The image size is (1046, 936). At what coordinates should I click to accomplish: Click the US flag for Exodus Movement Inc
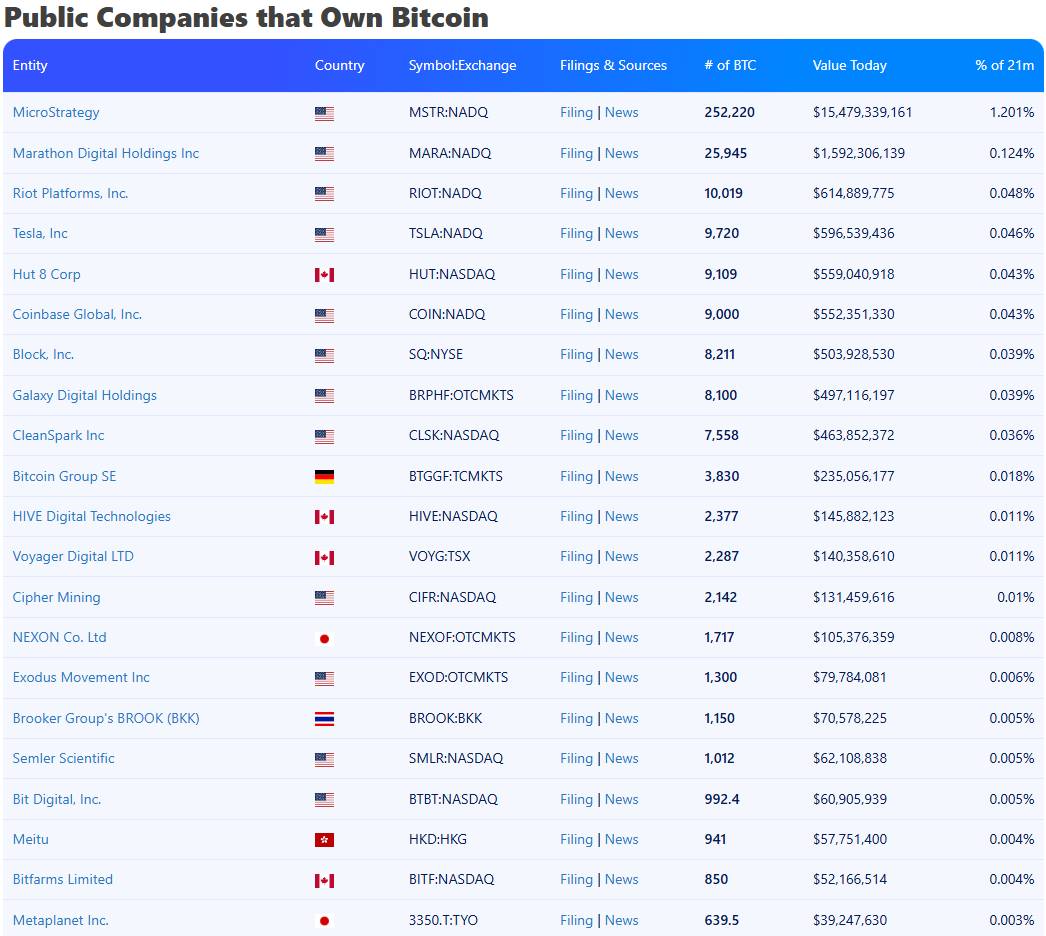pyautogui.click(x=324, y=678)
